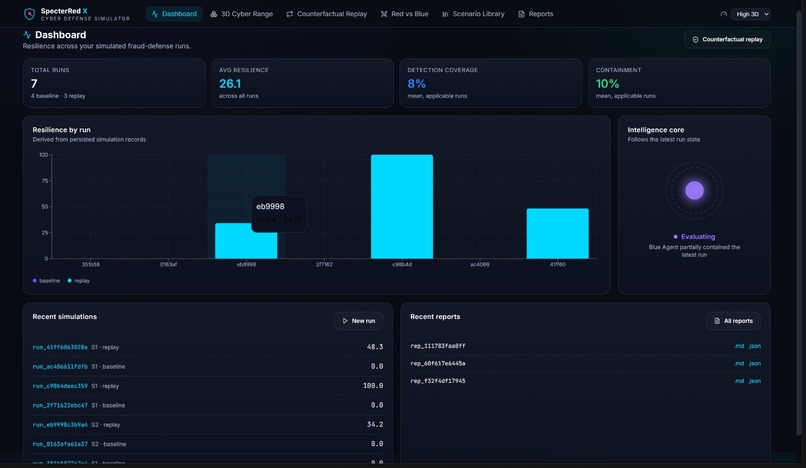Click the cyan replay legend dot

tap(69, 281)
